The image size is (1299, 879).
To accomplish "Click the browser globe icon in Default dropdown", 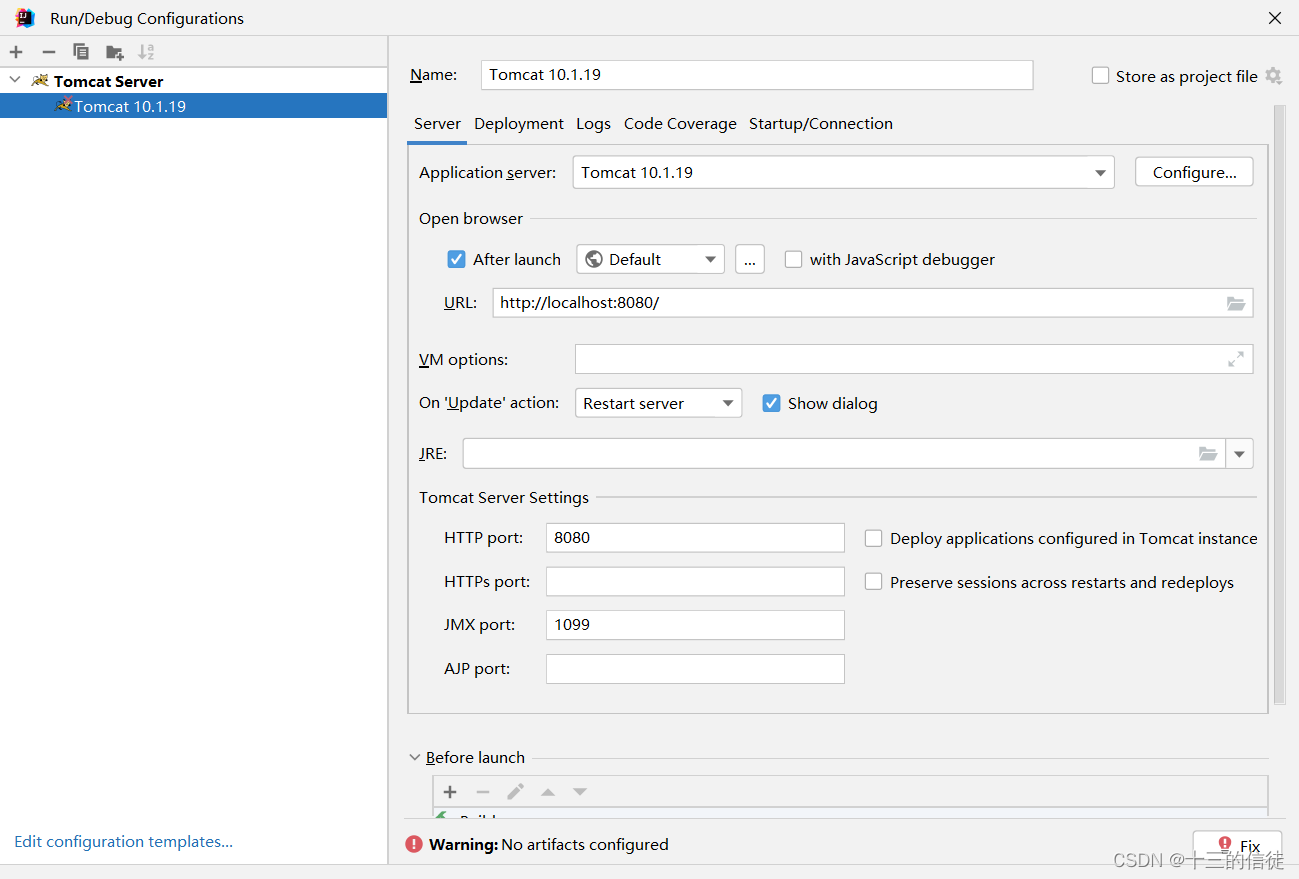I will pos(594,259).
